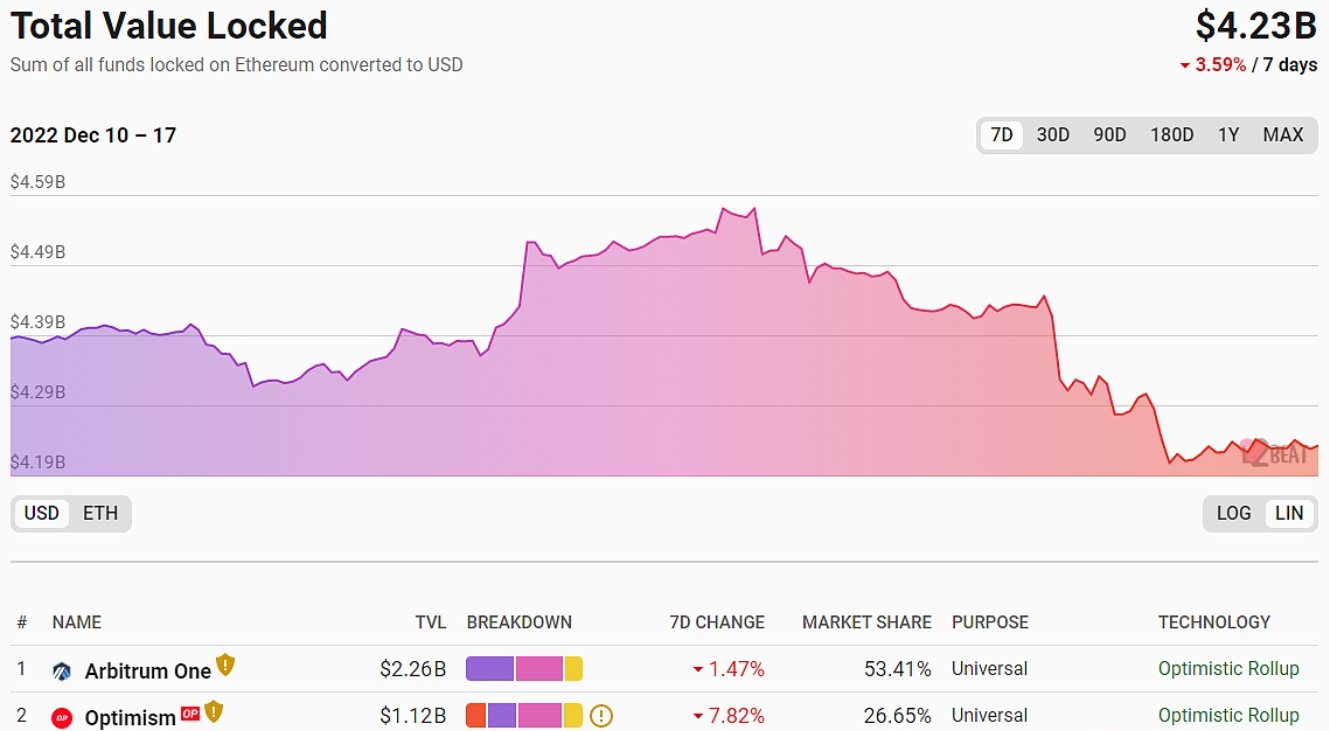This screenshot has height=731, width=1329.
Task: Click the L2BEAT watermark logo on chart
Action: tap(1273, 453)
